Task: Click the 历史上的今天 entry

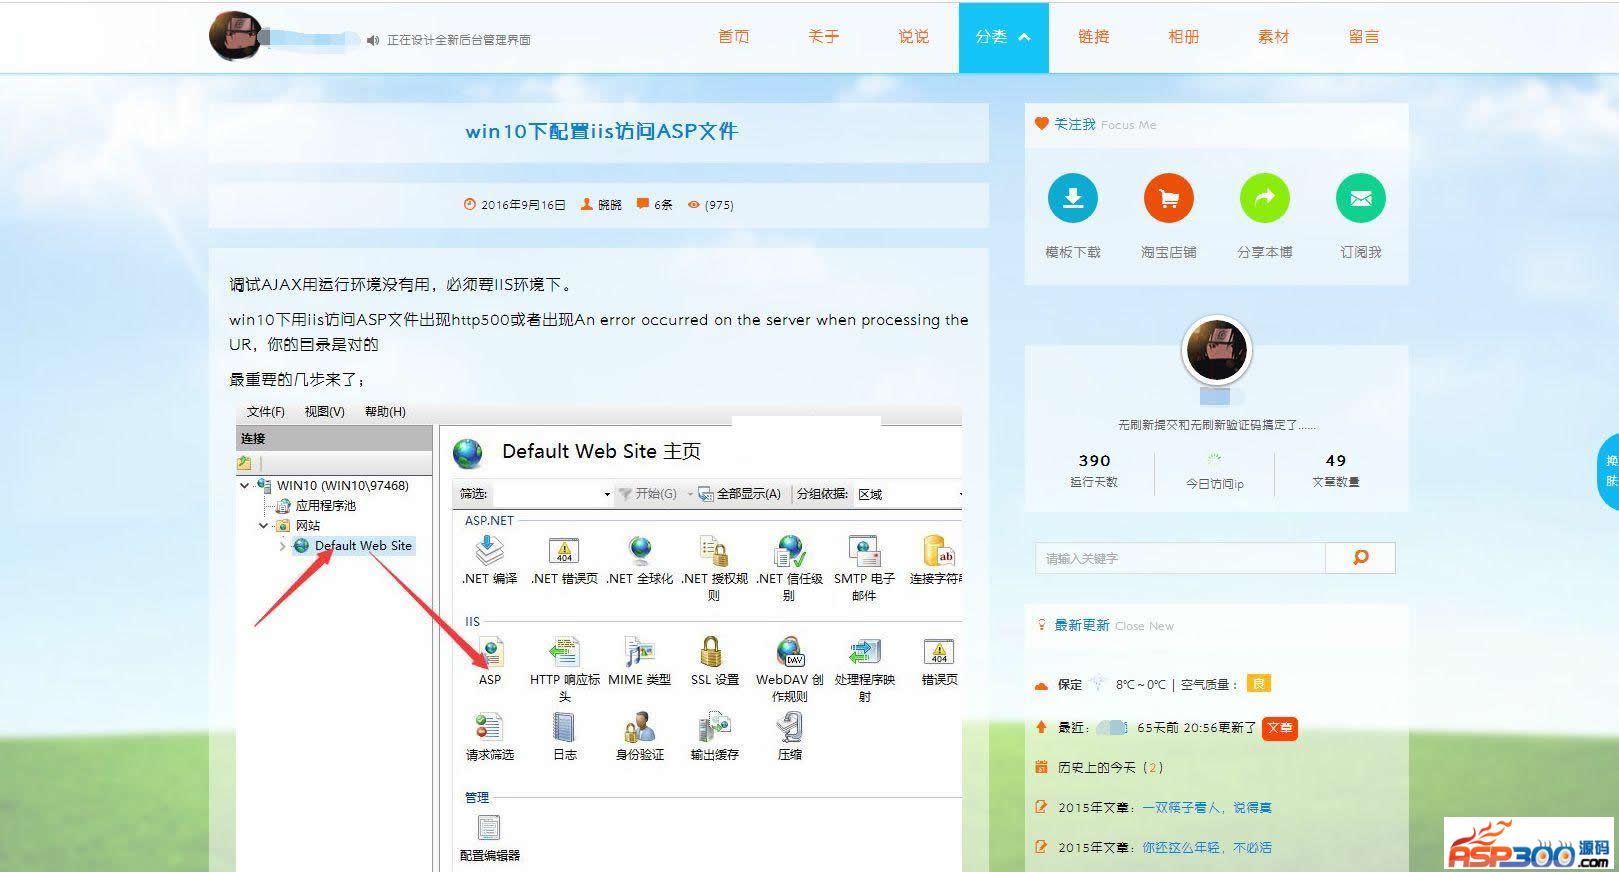Action: [1110, 768]
